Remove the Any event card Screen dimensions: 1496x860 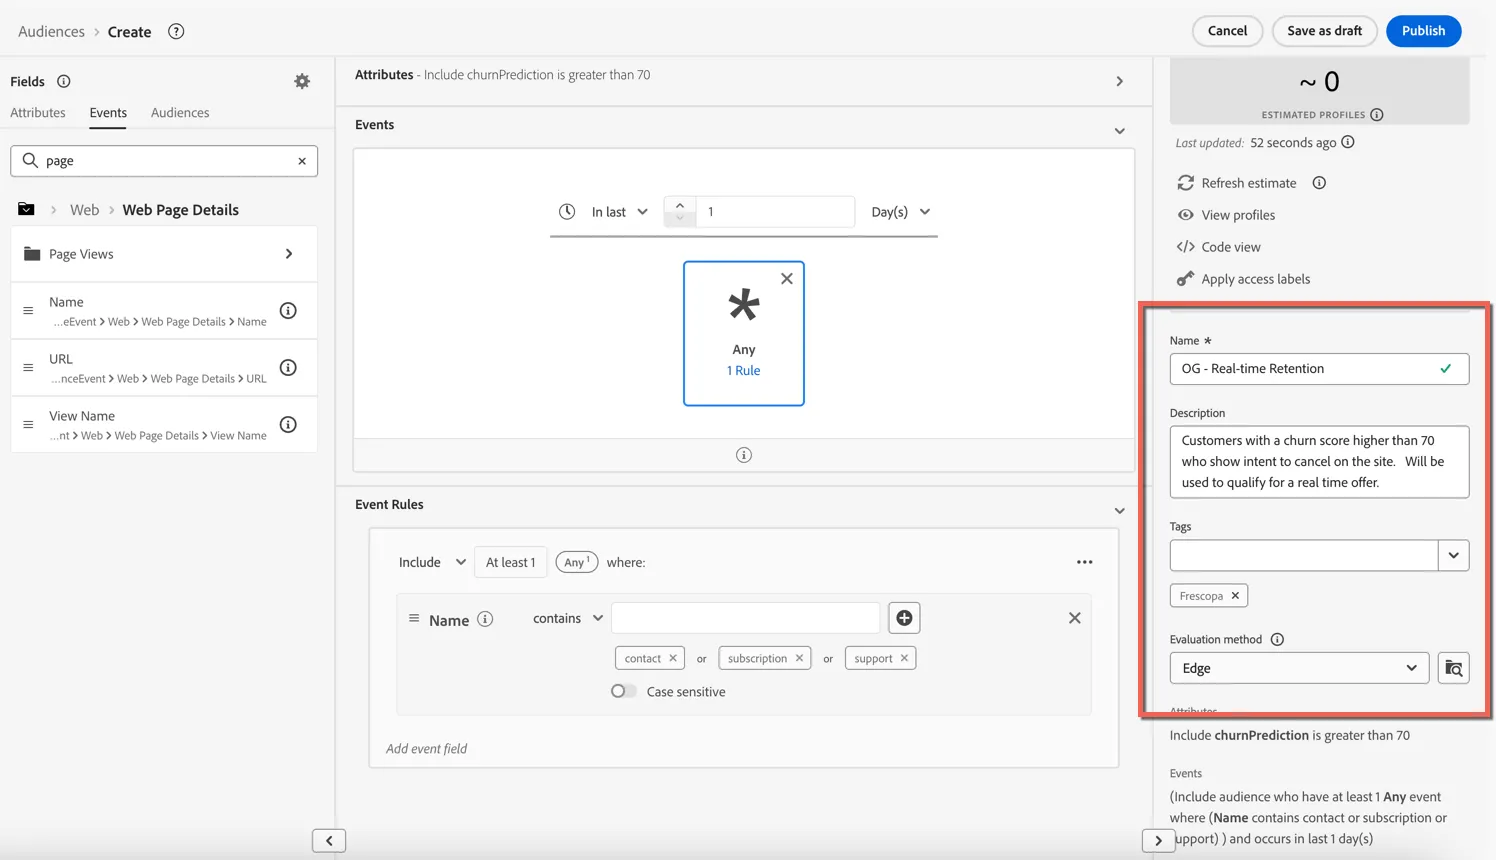tap(787, 279)
